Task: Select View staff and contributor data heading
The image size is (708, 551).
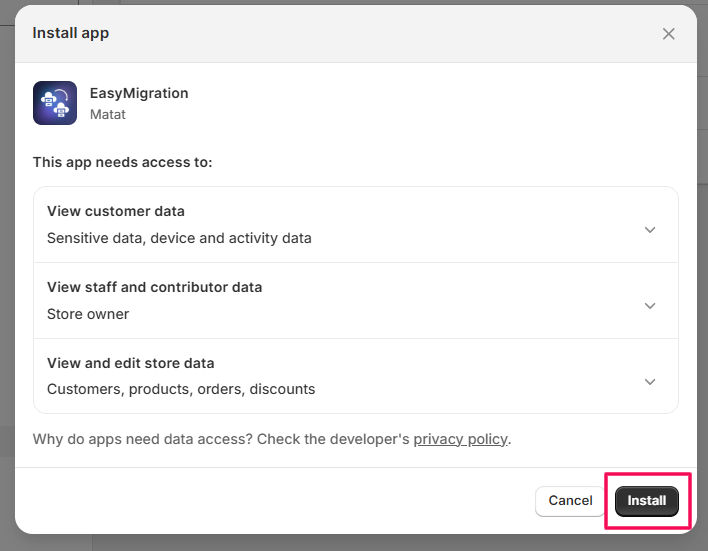Action: click(x=154, y=287)
